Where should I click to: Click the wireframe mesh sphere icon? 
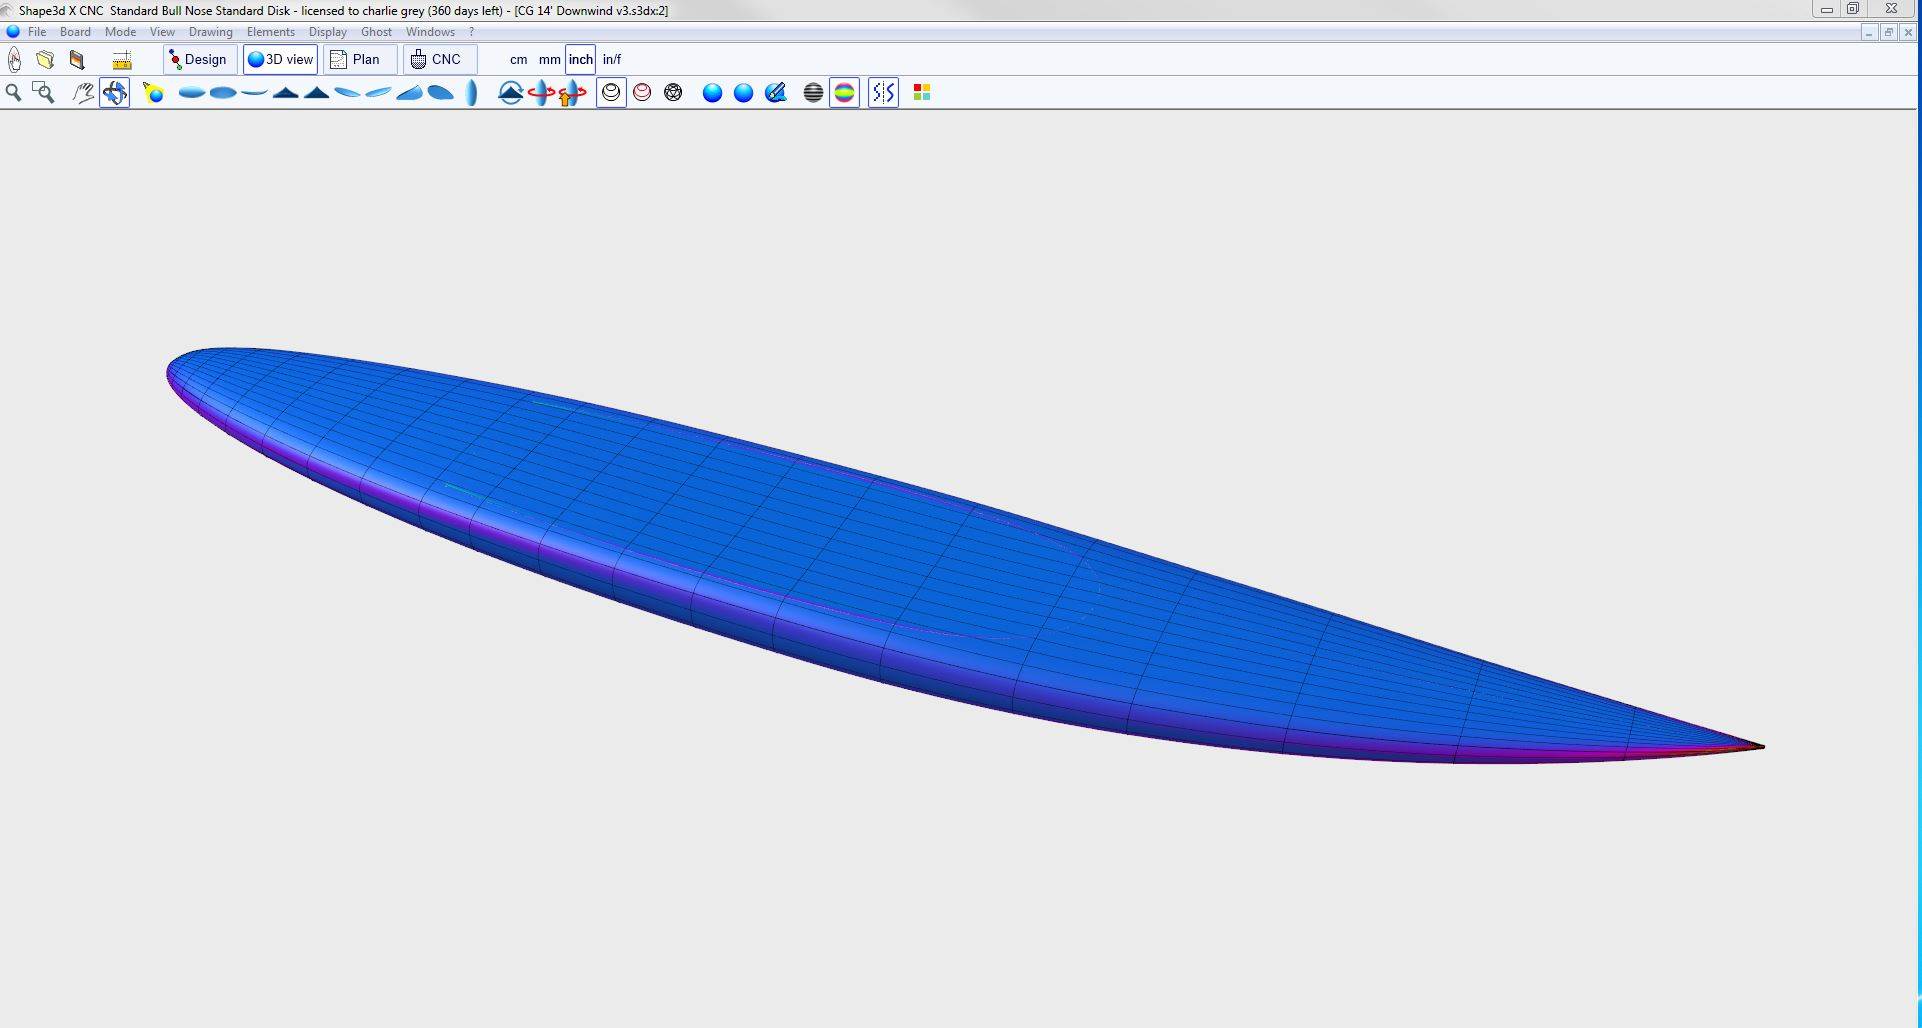[x=673, y=93]
